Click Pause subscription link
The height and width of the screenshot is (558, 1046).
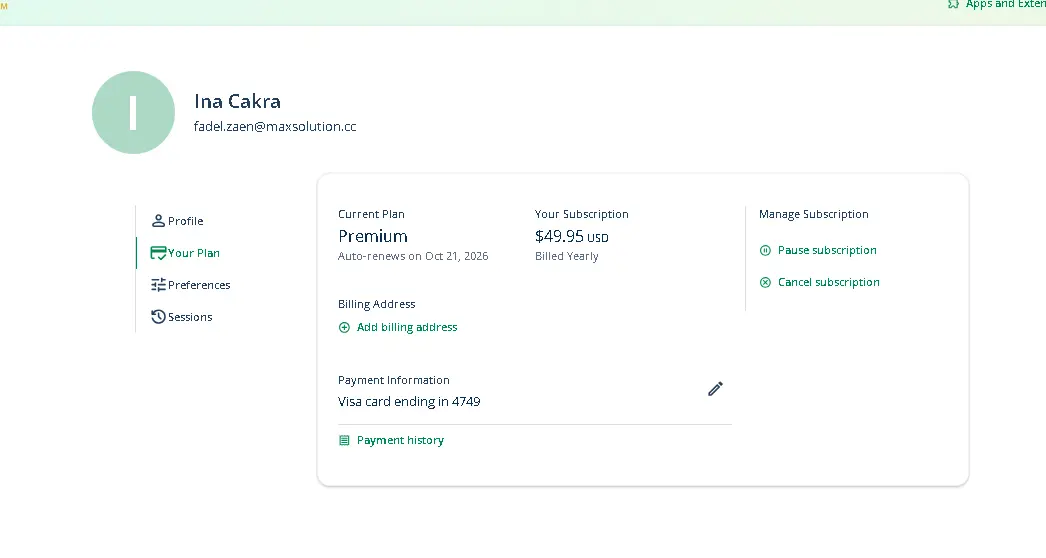[827, 250]
